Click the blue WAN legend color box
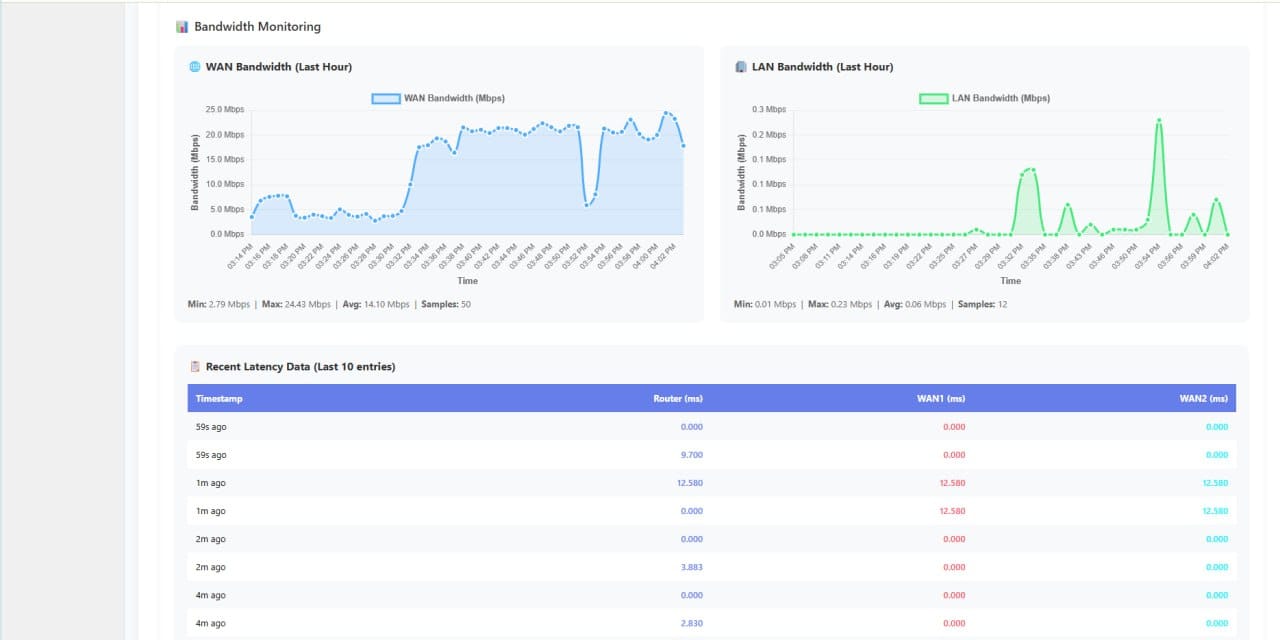The width and height of the screenshot is (1280, 640). (385, 98)
